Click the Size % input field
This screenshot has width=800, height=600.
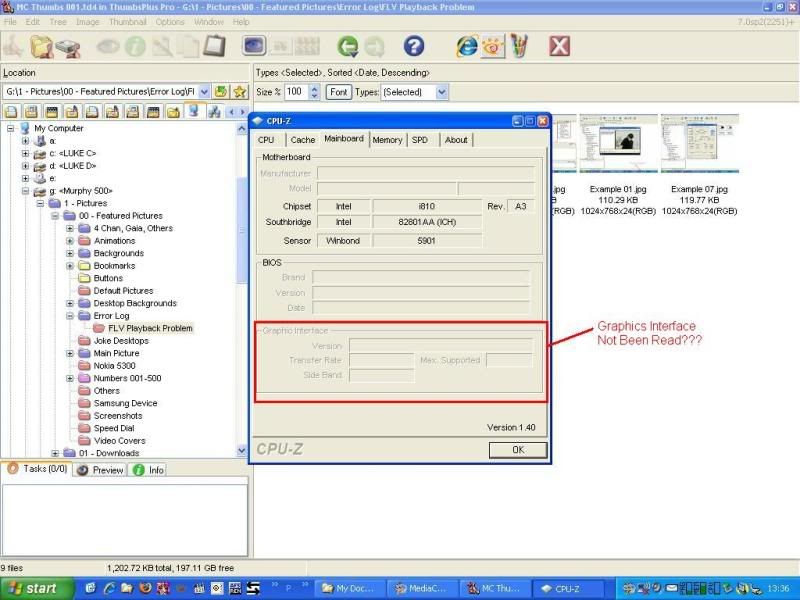click(x=296, y=92)
